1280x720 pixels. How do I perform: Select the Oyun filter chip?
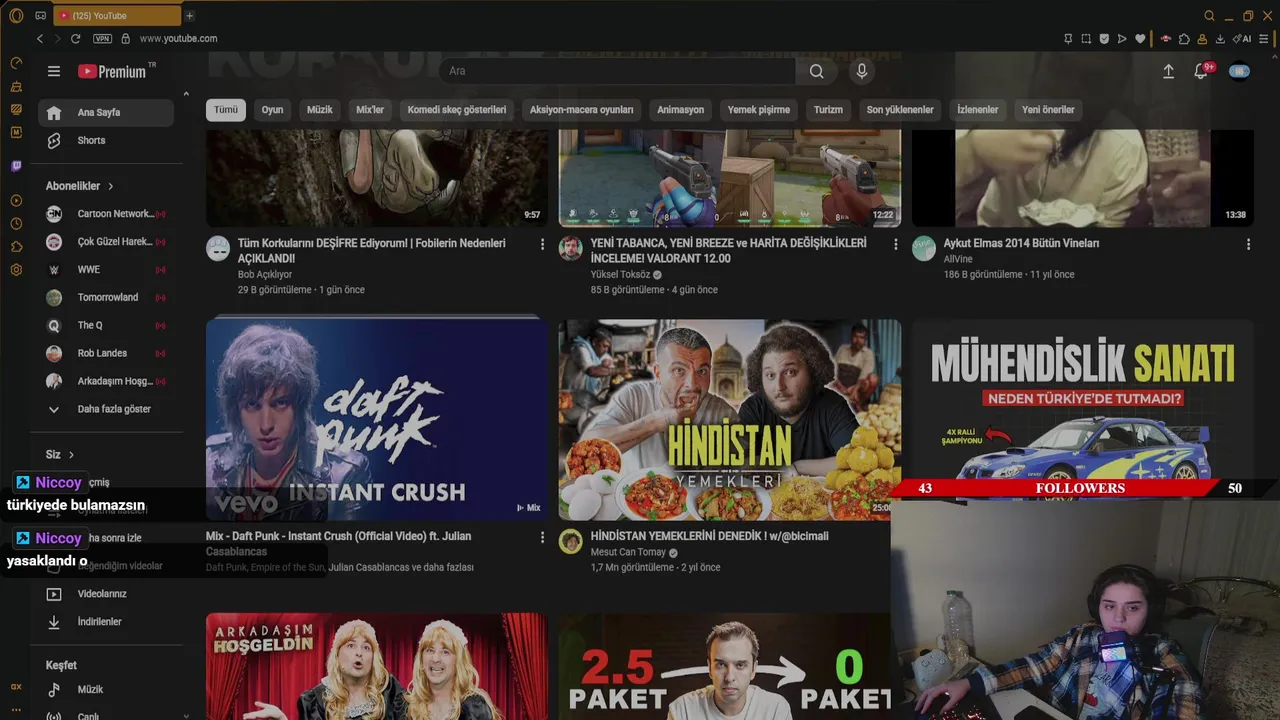pyautogui.click(x=273, y=110)
